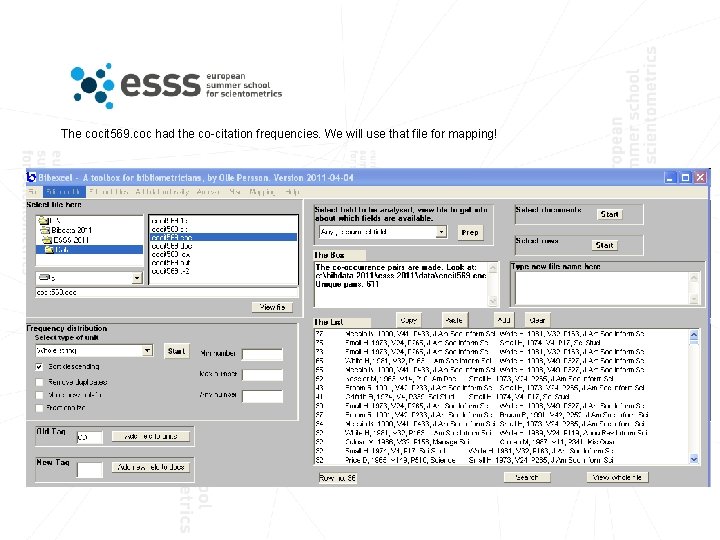Image resolution: width=720 pixels, height=540 pixels.
Task: Click The Box scrollbar down arrow
Action: click(x=493, y=301)
